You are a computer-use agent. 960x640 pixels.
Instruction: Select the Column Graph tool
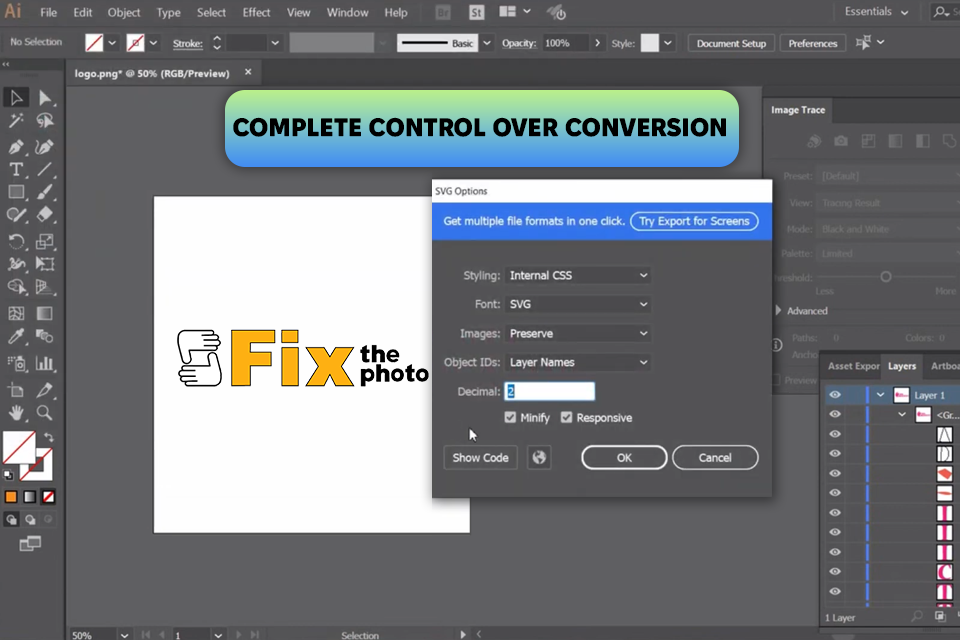[x=45, y=363]
